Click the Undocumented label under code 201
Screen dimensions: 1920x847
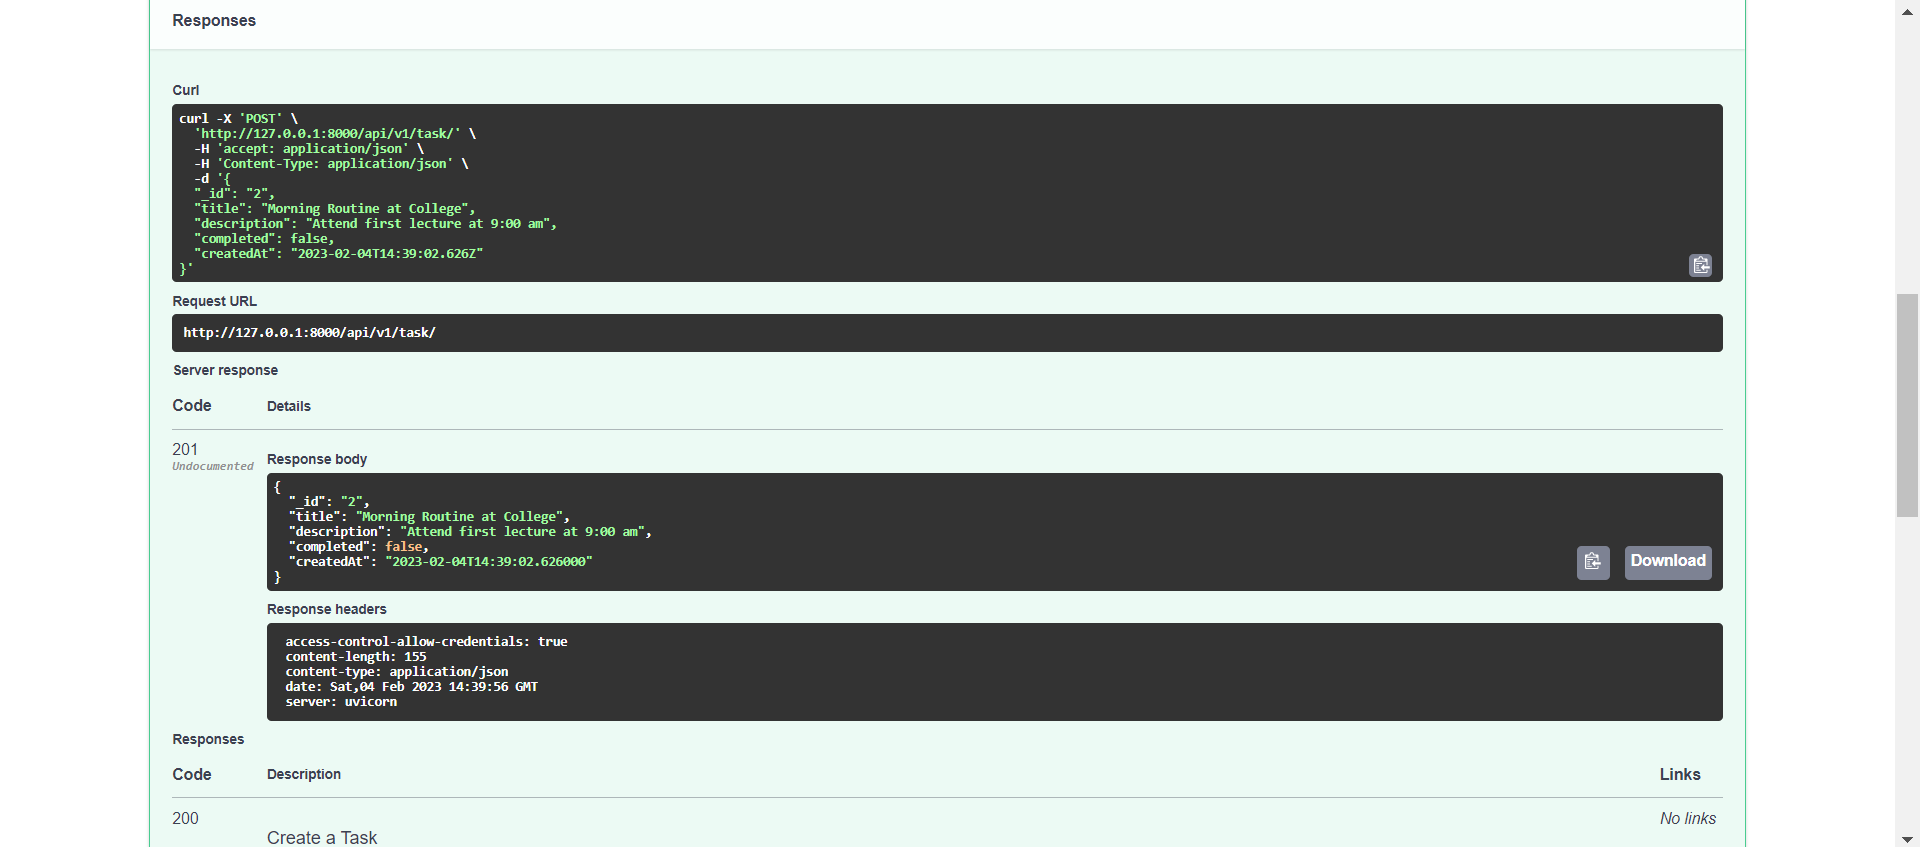tap(213, 466)
